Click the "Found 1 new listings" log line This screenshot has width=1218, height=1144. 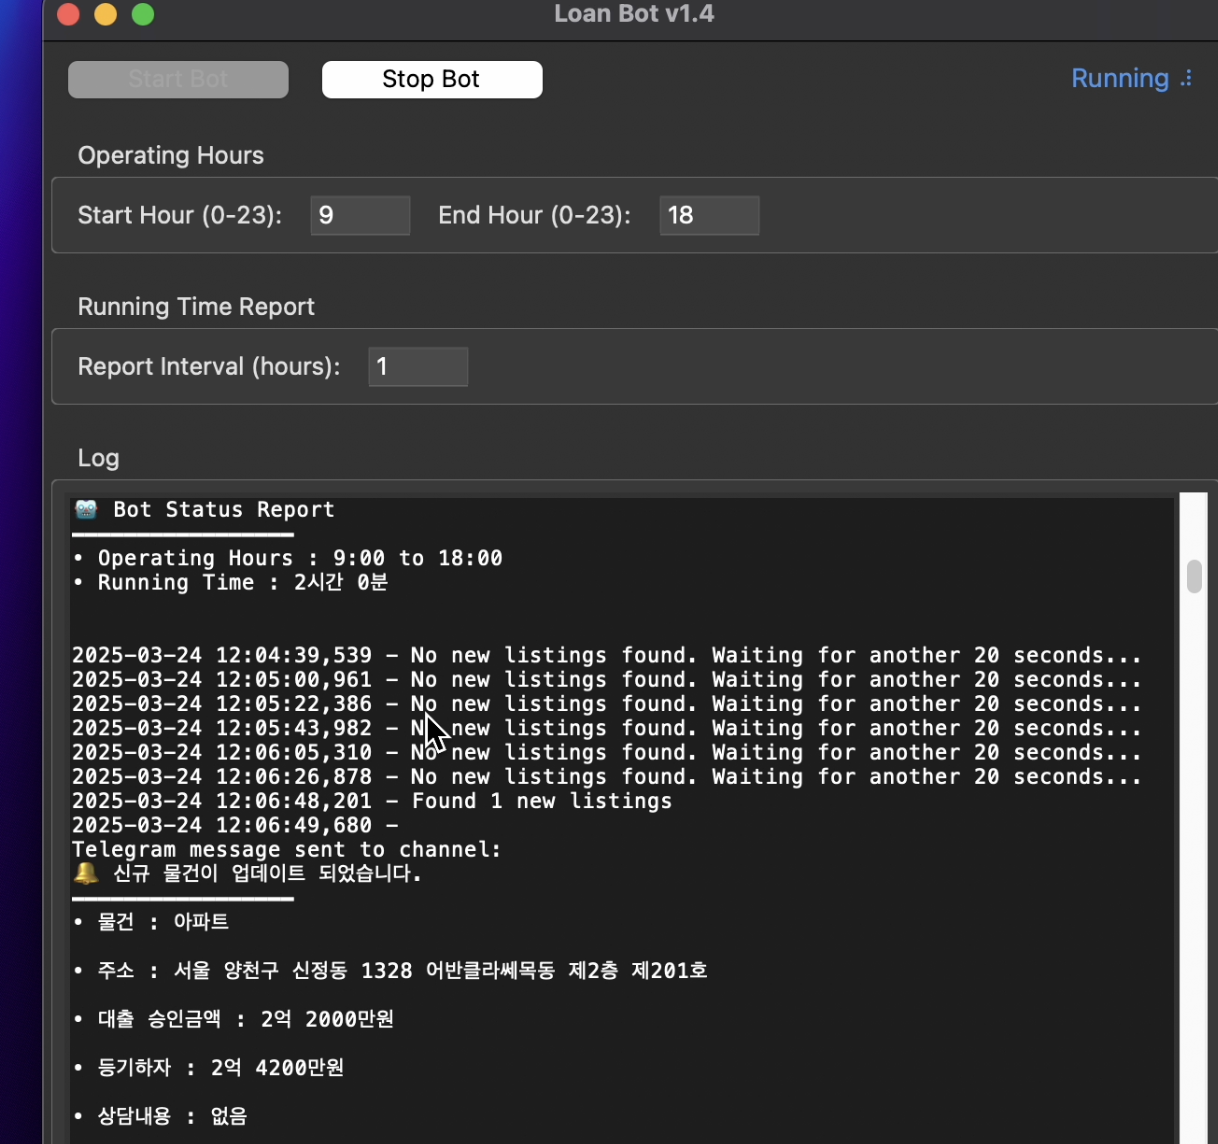[x=541, y=802]
